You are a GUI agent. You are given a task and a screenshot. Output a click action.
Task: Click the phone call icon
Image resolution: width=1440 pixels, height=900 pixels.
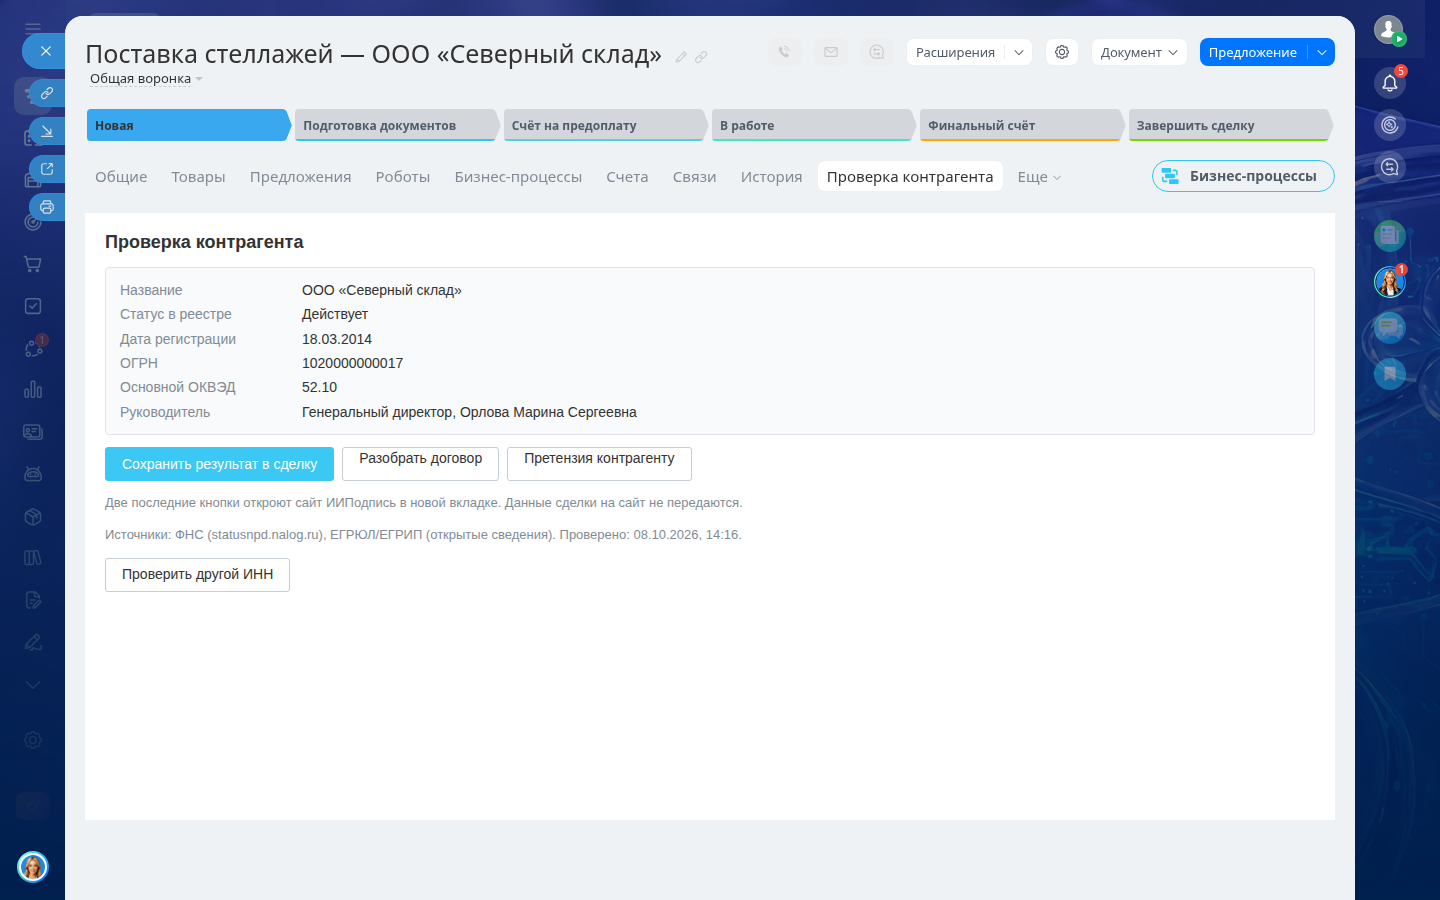(x=784, y=52)
